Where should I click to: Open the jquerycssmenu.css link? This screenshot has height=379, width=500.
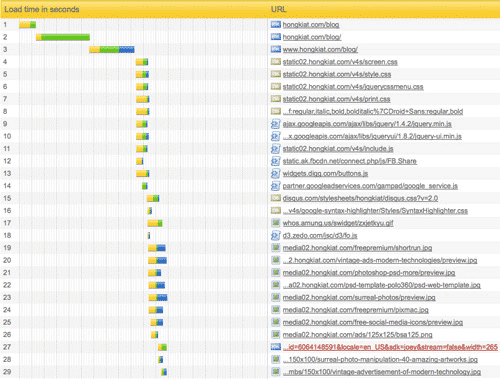pos(353,87)
